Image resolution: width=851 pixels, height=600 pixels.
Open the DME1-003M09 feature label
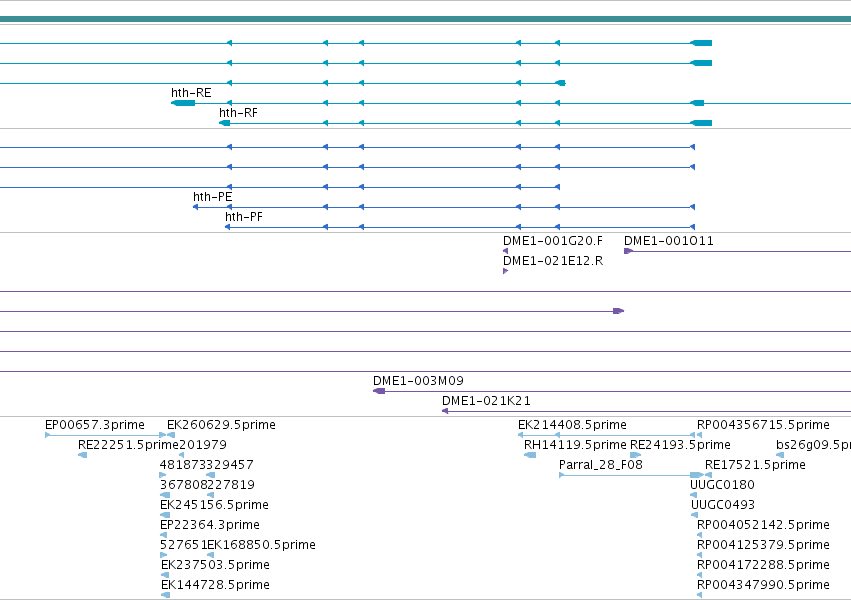pyautogui.click(x=418, y=381)
